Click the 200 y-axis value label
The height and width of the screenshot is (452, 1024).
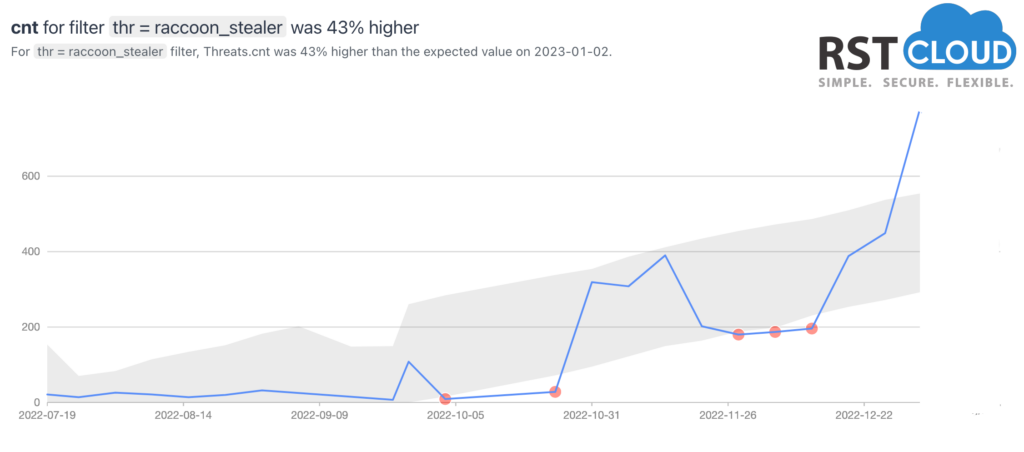pyautogui.click(x=32, y=327)
